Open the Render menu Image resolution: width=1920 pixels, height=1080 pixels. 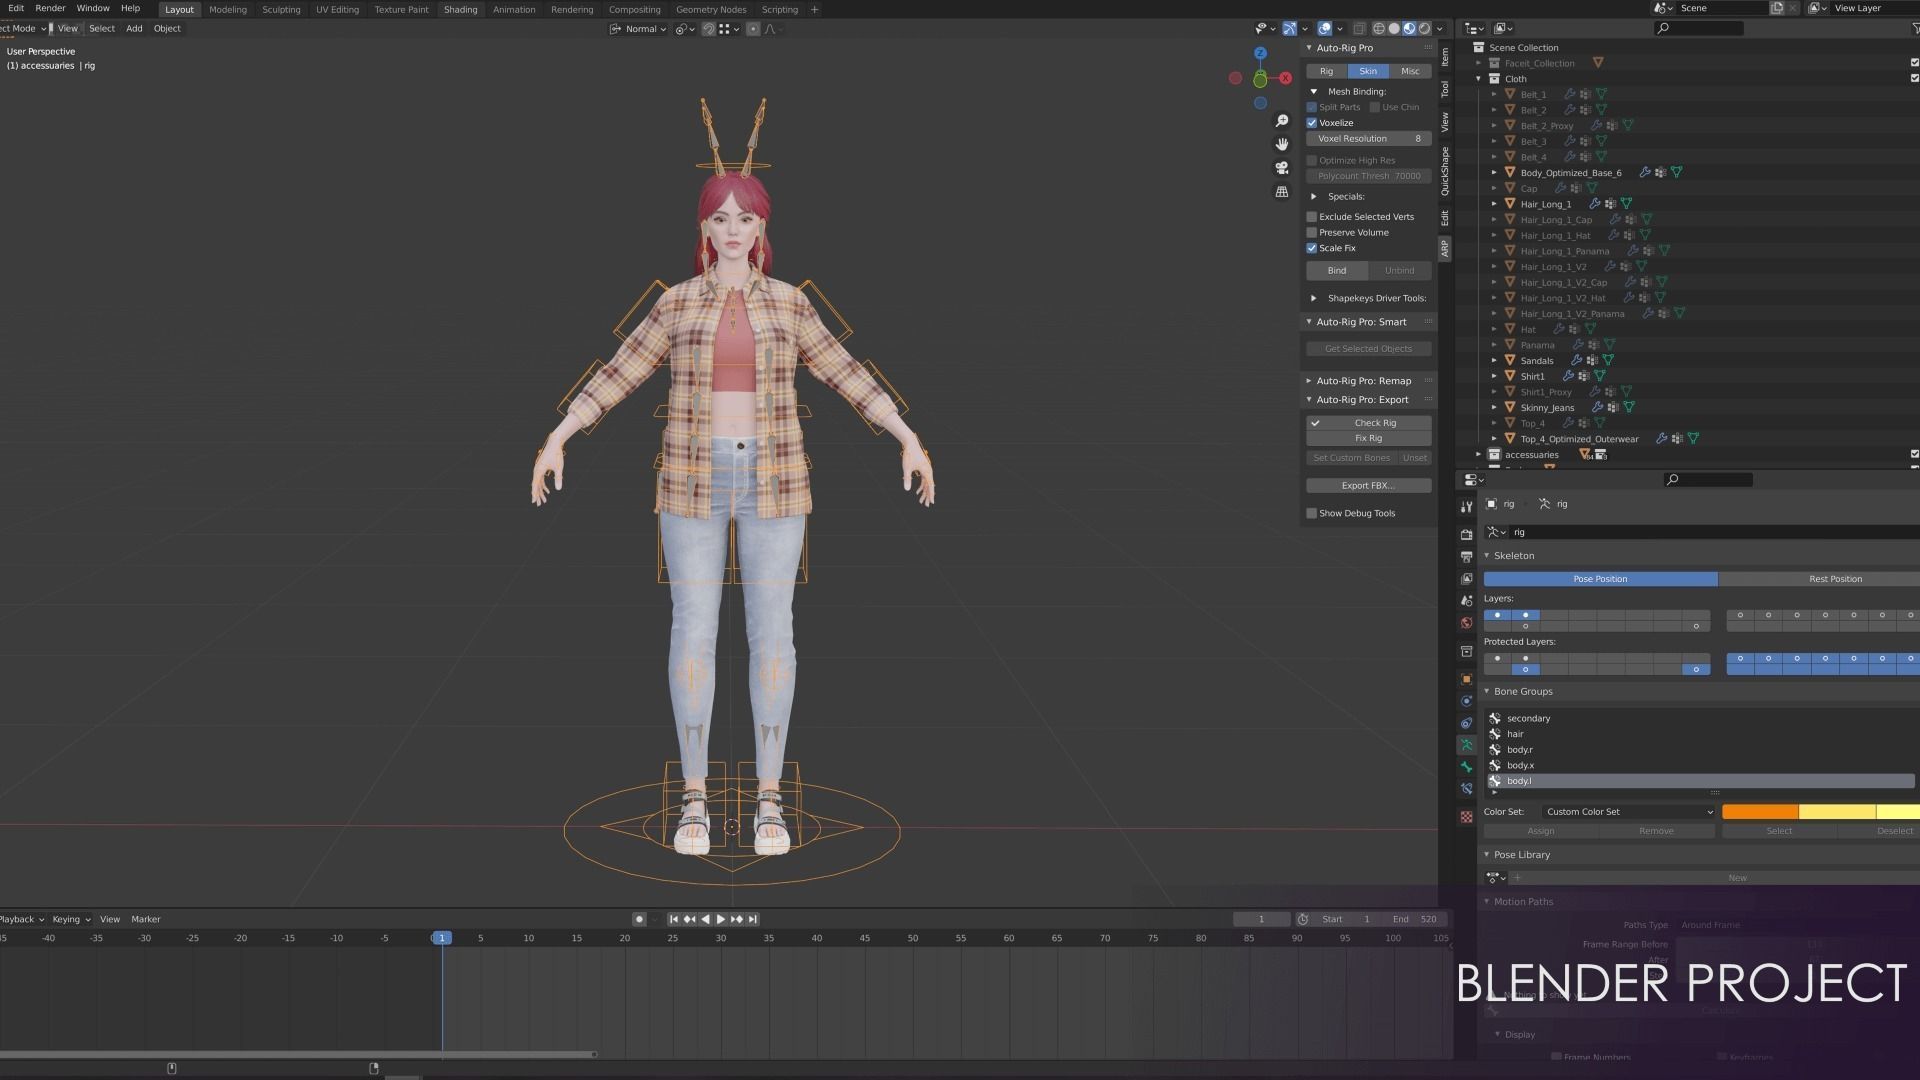coord(50,8)
